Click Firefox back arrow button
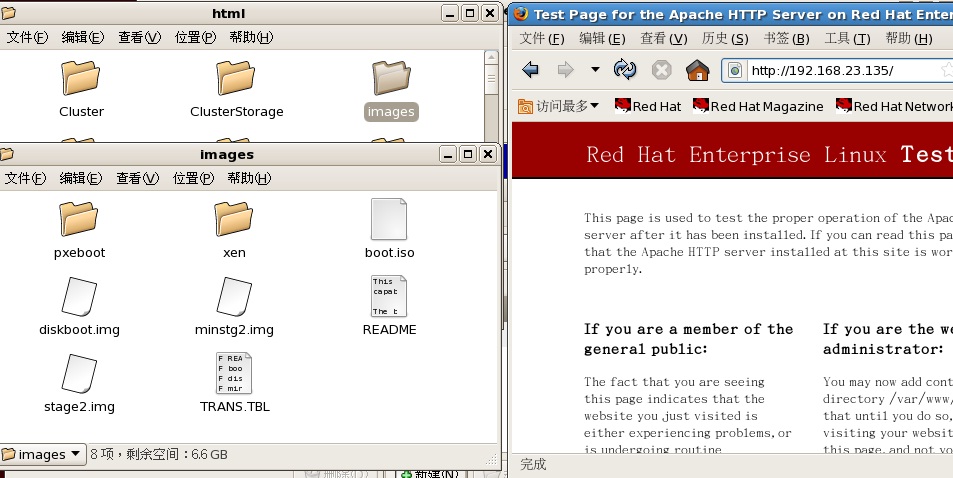 pos(531,70)
